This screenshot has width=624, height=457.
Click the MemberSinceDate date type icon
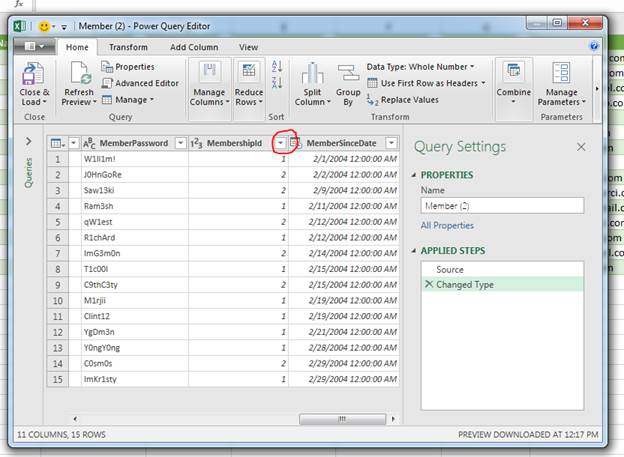pyautogui.click(x=295, y=143)
